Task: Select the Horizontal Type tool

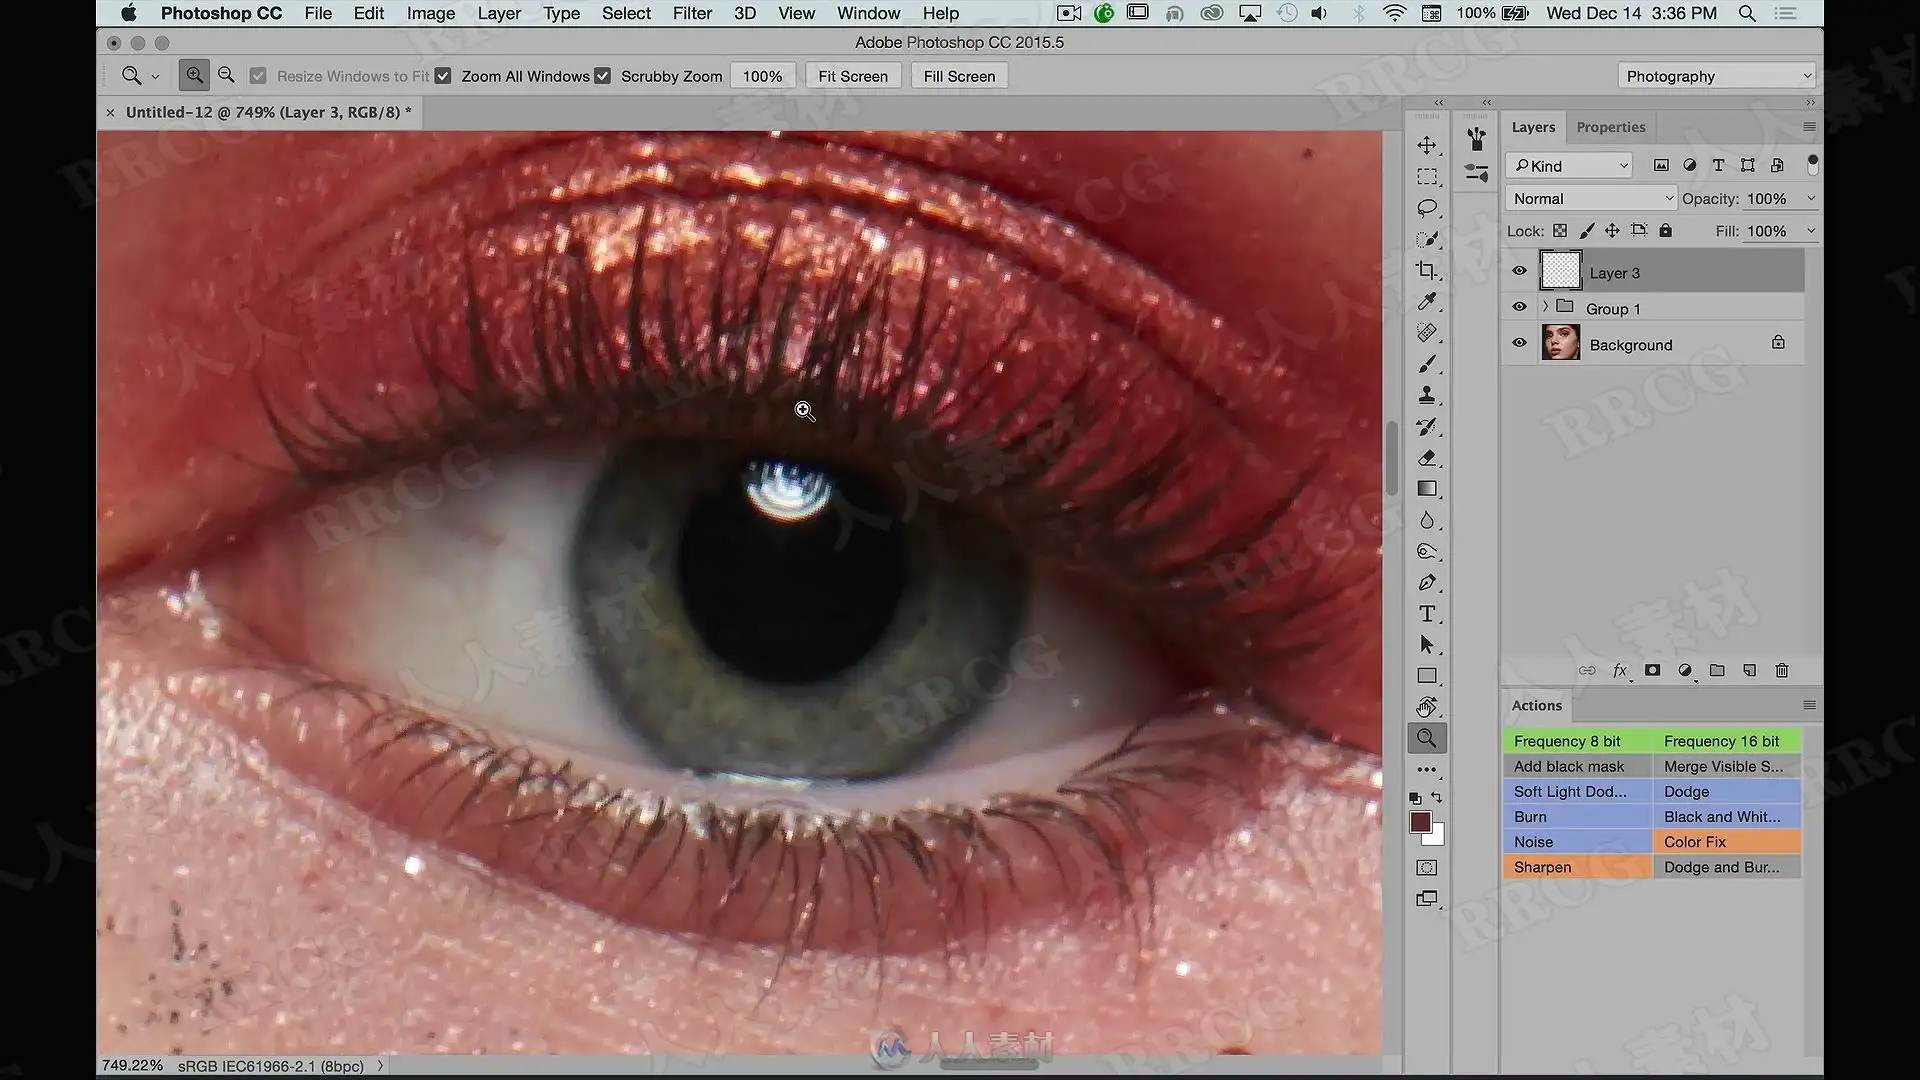Action: [1427, 614]
